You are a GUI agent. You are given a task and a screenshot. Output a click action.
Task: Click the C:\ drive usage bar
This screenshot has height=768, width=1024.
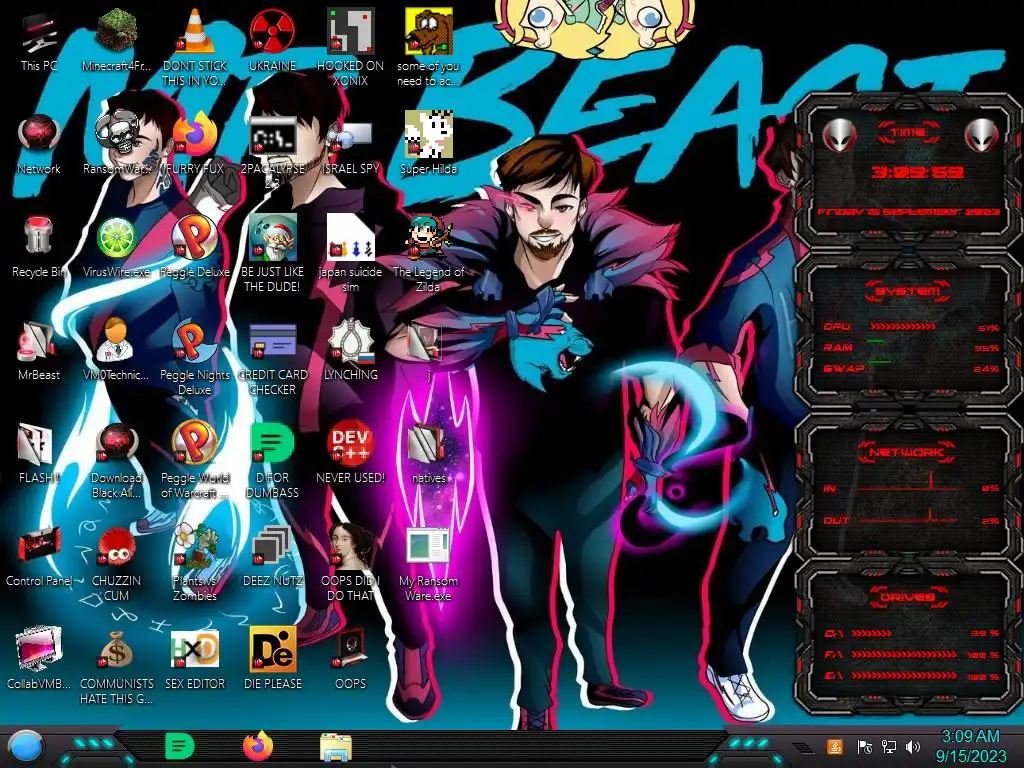[871, 633]
